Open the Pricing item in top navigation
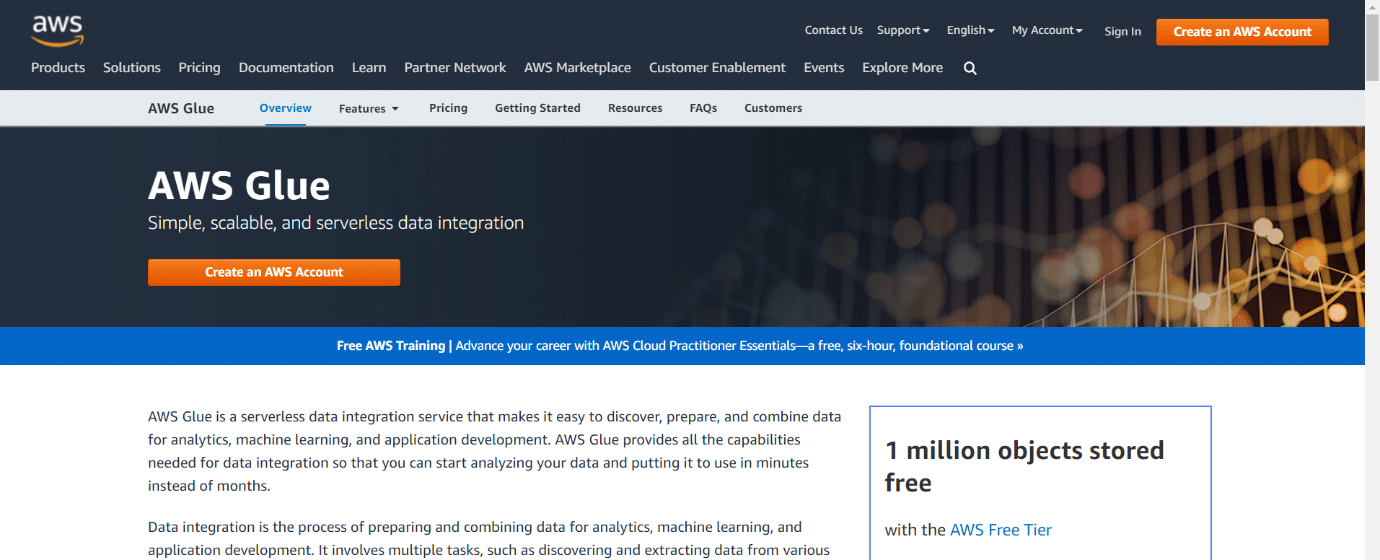Image resolution: width=1380 pixels, height=560 pixels. [199, 67]
